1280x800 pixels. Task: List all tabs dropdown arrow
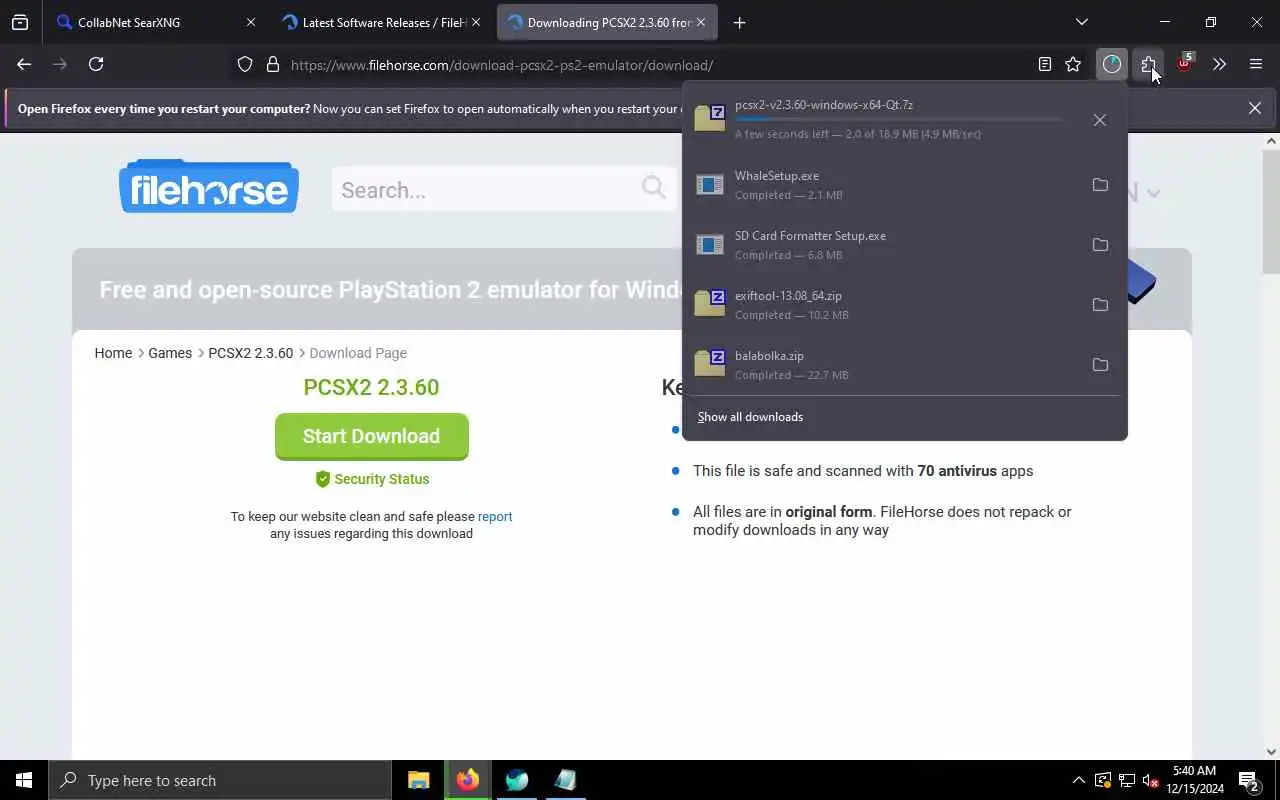[1081, 22]
